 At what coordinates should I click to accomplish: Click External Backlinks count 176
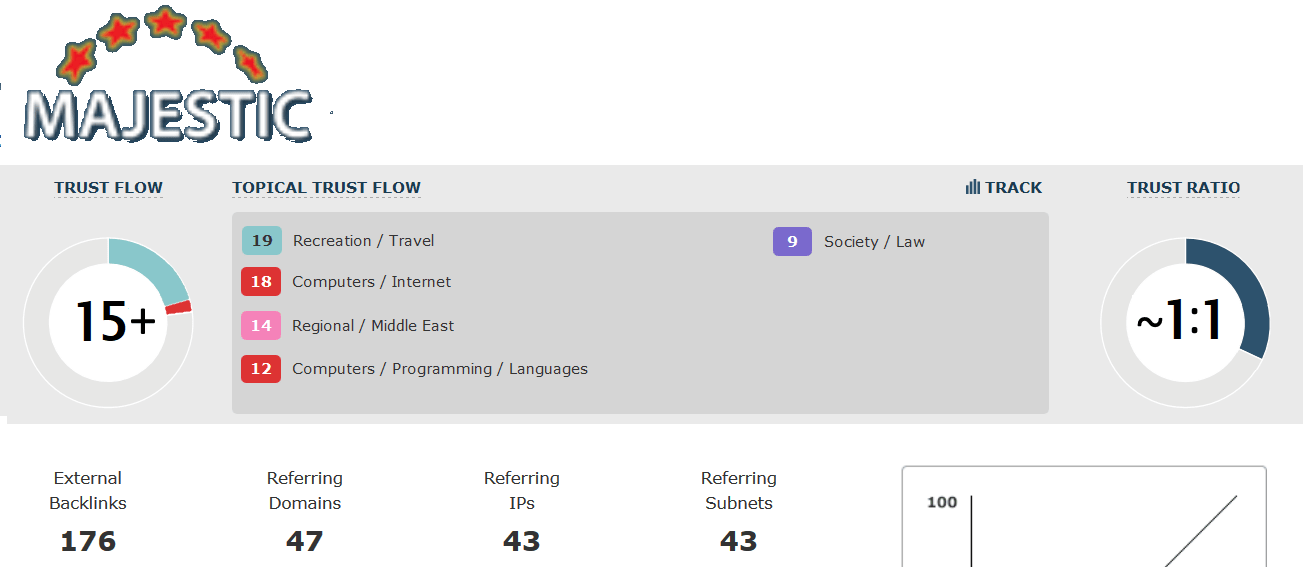(x=88, y=541)
